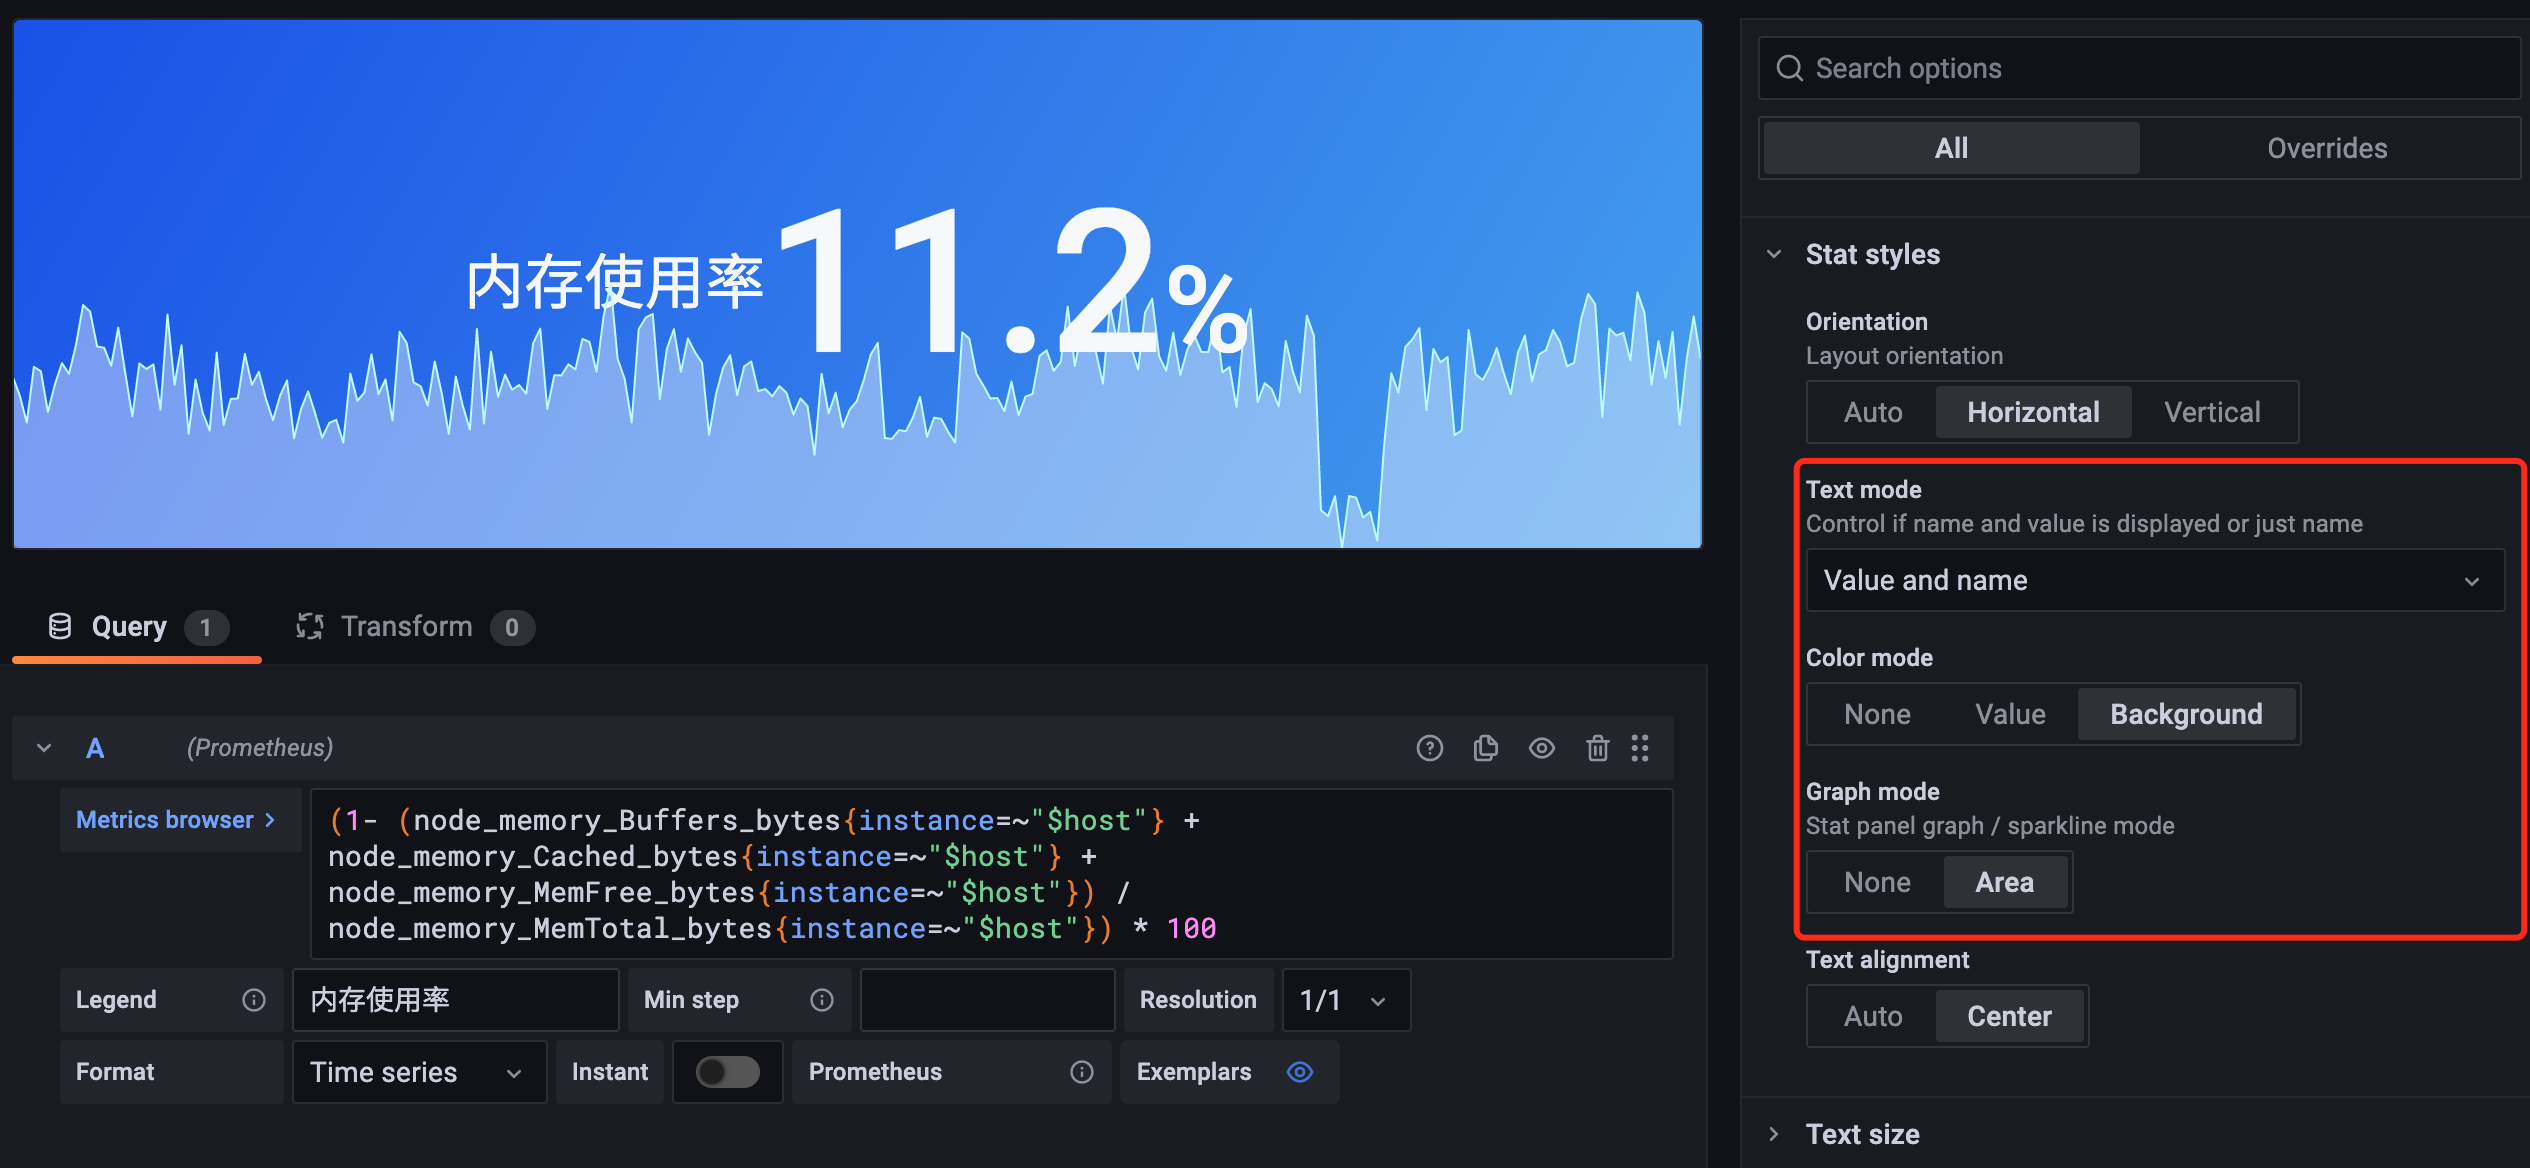Click the Min step input field

tap(987, 1000)
